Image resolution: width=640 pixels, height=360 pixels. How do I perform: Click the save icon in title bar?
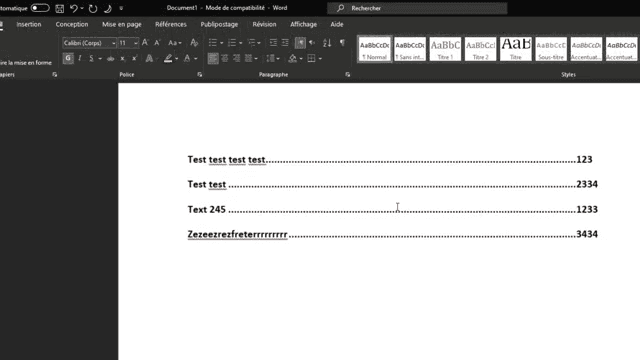pos(60,8)
